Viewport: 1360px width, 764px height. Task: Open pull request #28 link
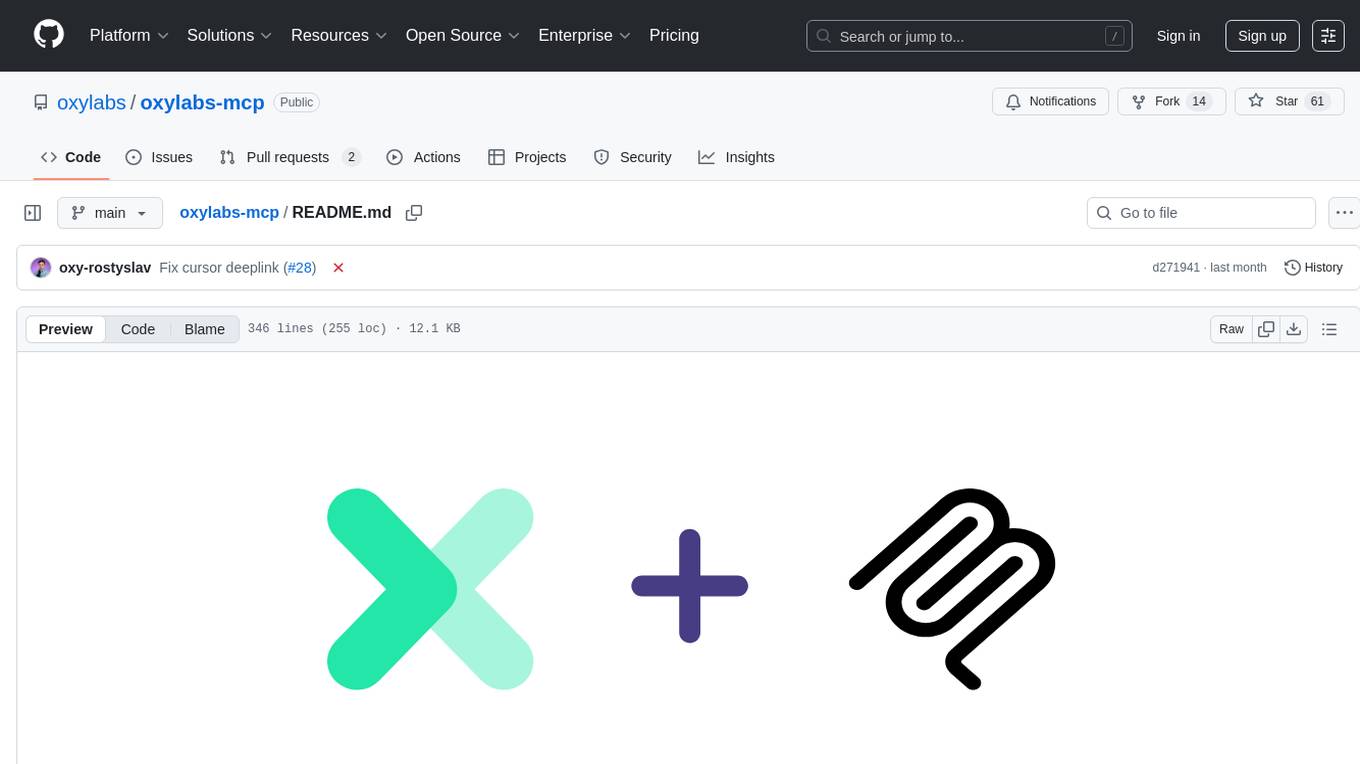[300, 268]
